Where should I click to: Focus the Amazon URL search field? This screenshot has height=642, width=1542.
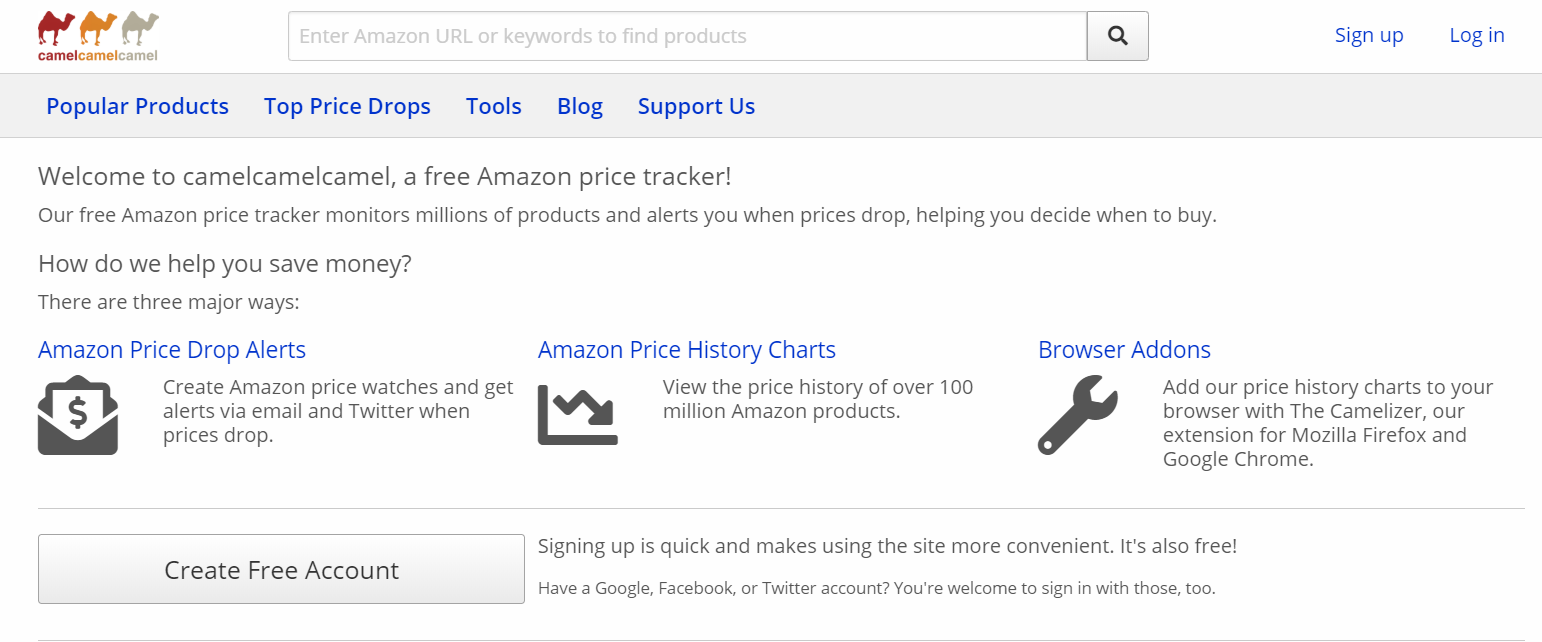point(687,36)
